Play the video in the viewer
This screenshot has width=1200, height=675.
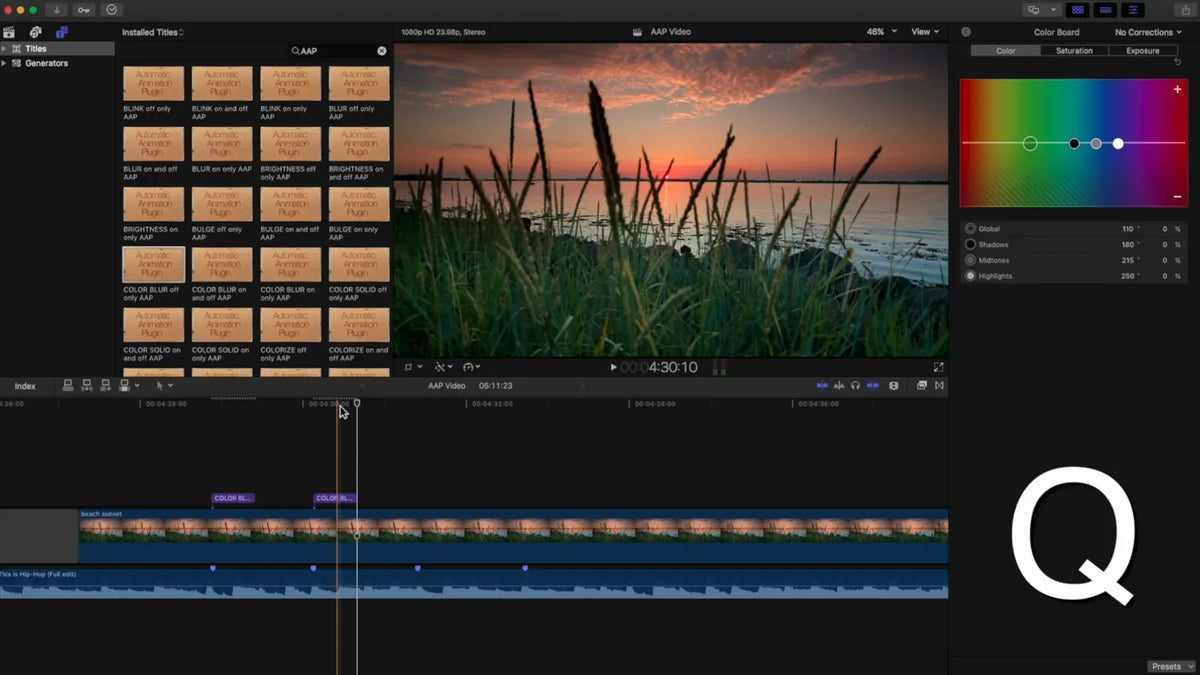613,367
